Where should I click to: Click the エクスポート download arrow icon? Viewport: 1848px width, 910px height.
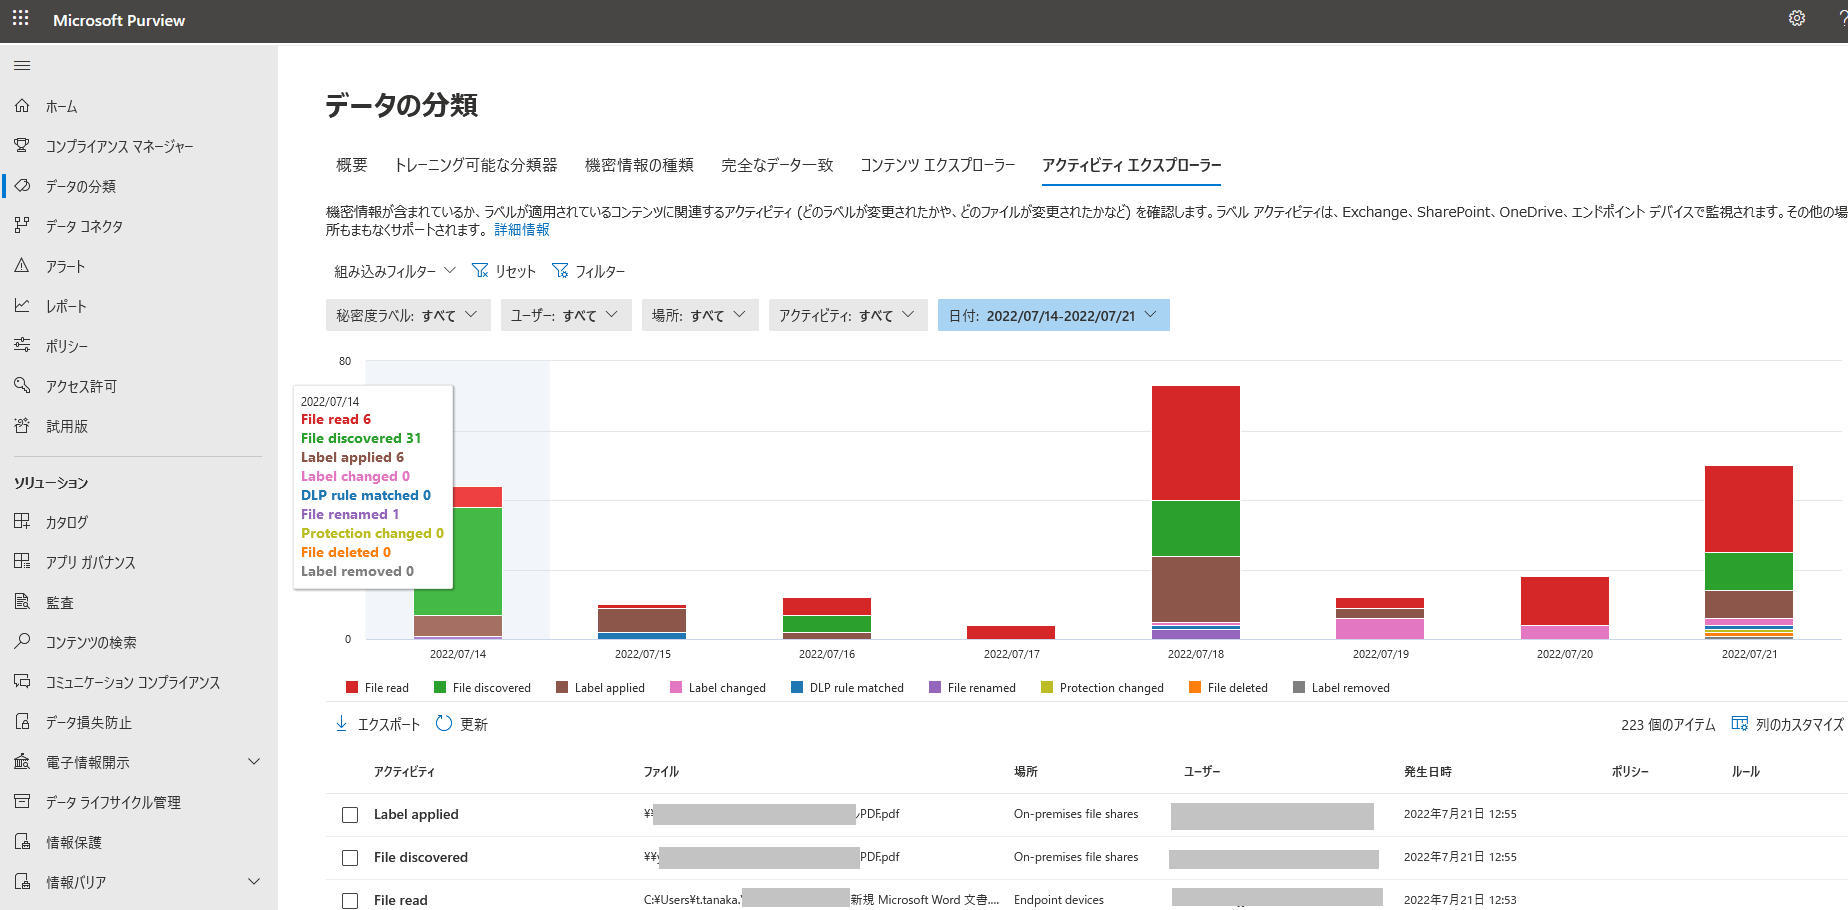tap(341, 724)
